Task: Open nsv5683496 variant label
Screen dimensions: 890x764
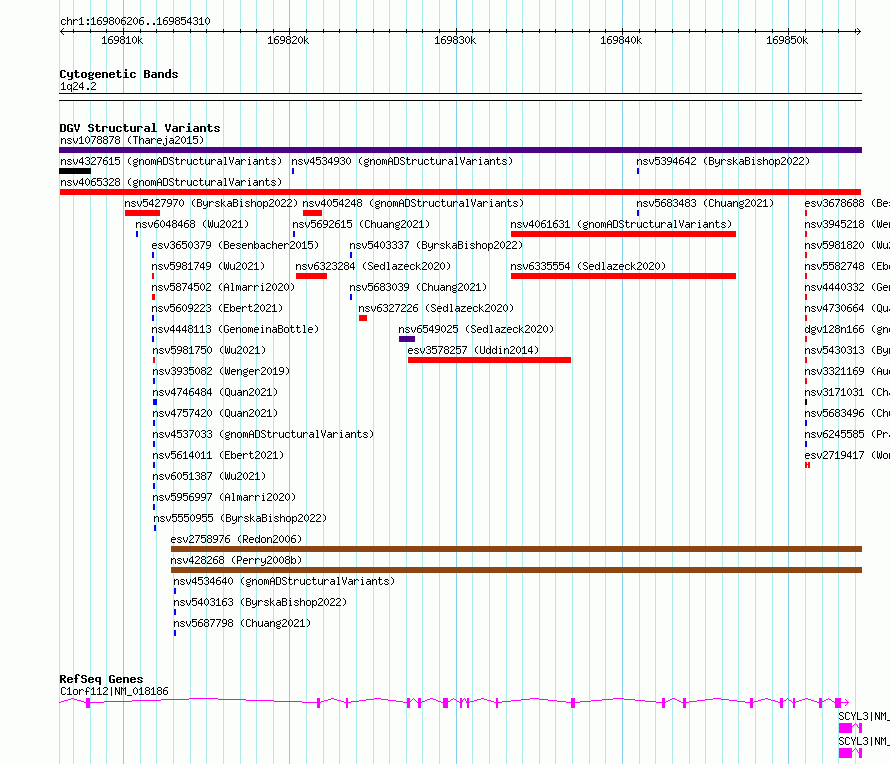Action: click(847, 413)
